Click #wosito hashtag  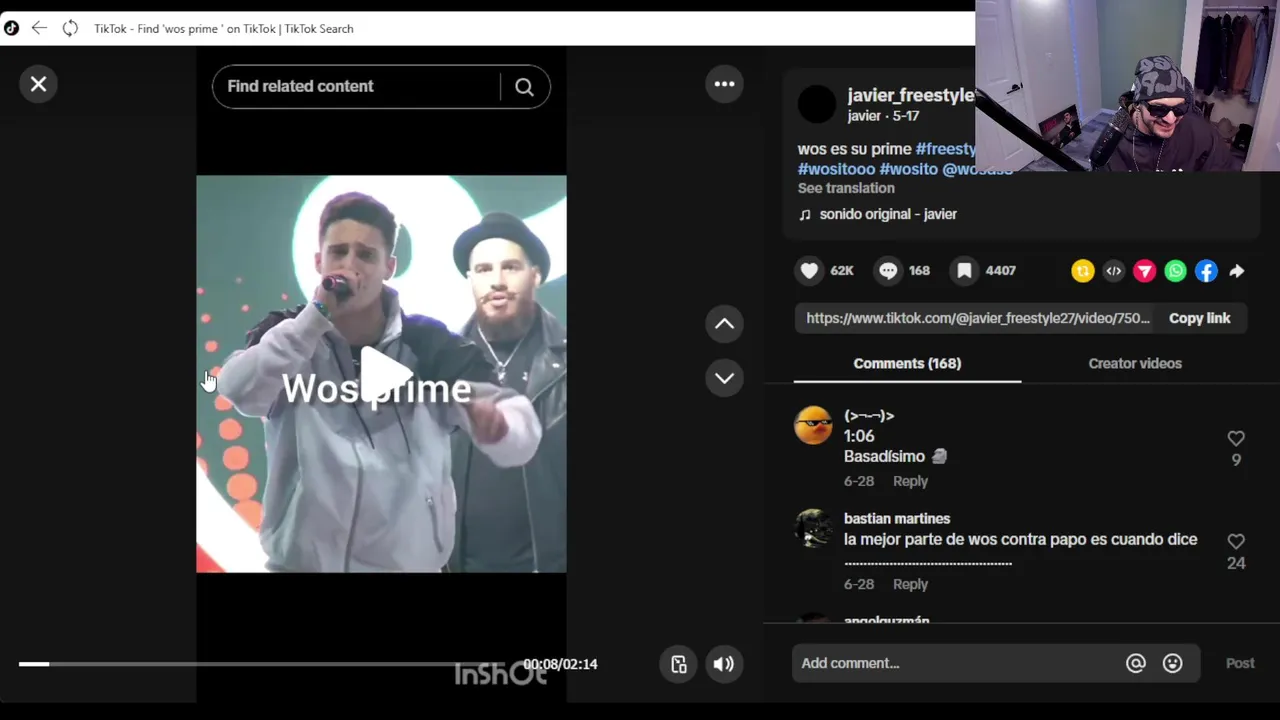click(908, 169)
